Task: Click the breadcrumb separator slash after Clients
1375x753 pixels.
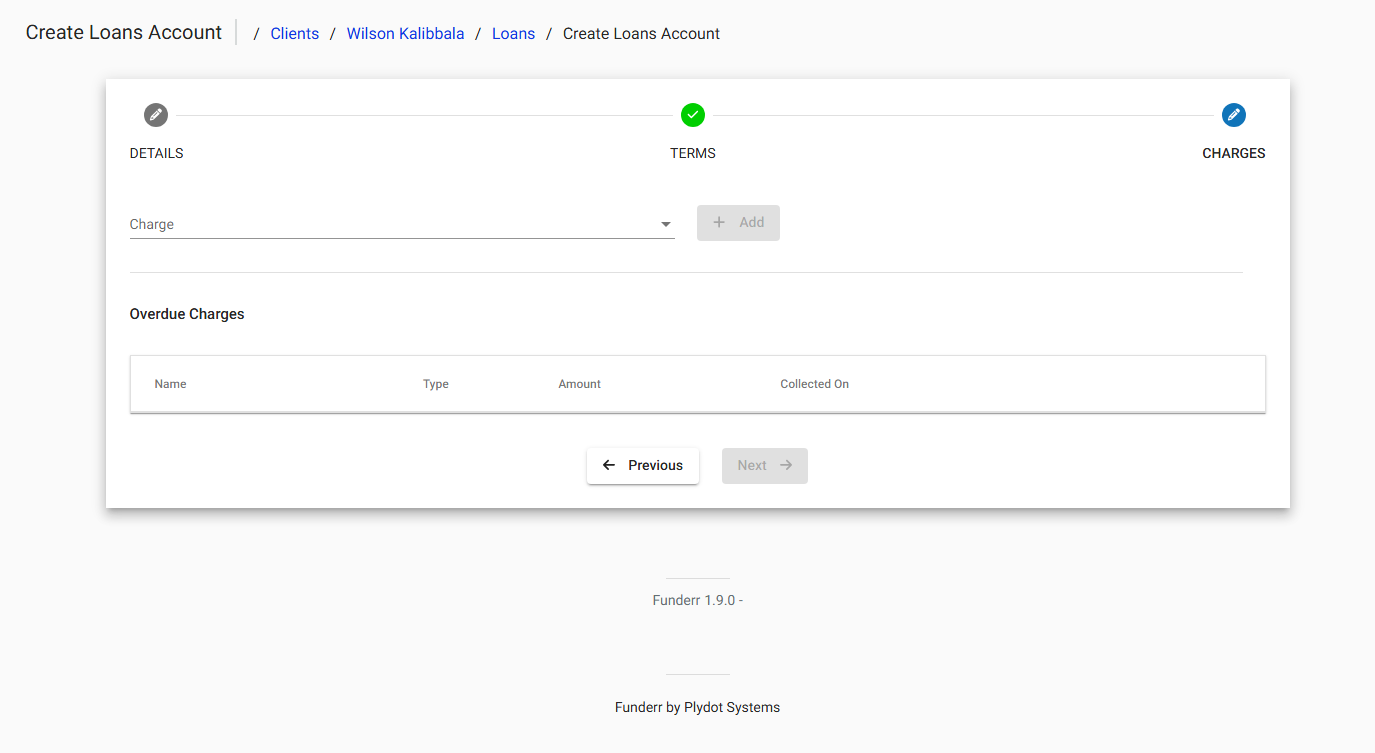Action: [x=332, y=33]
